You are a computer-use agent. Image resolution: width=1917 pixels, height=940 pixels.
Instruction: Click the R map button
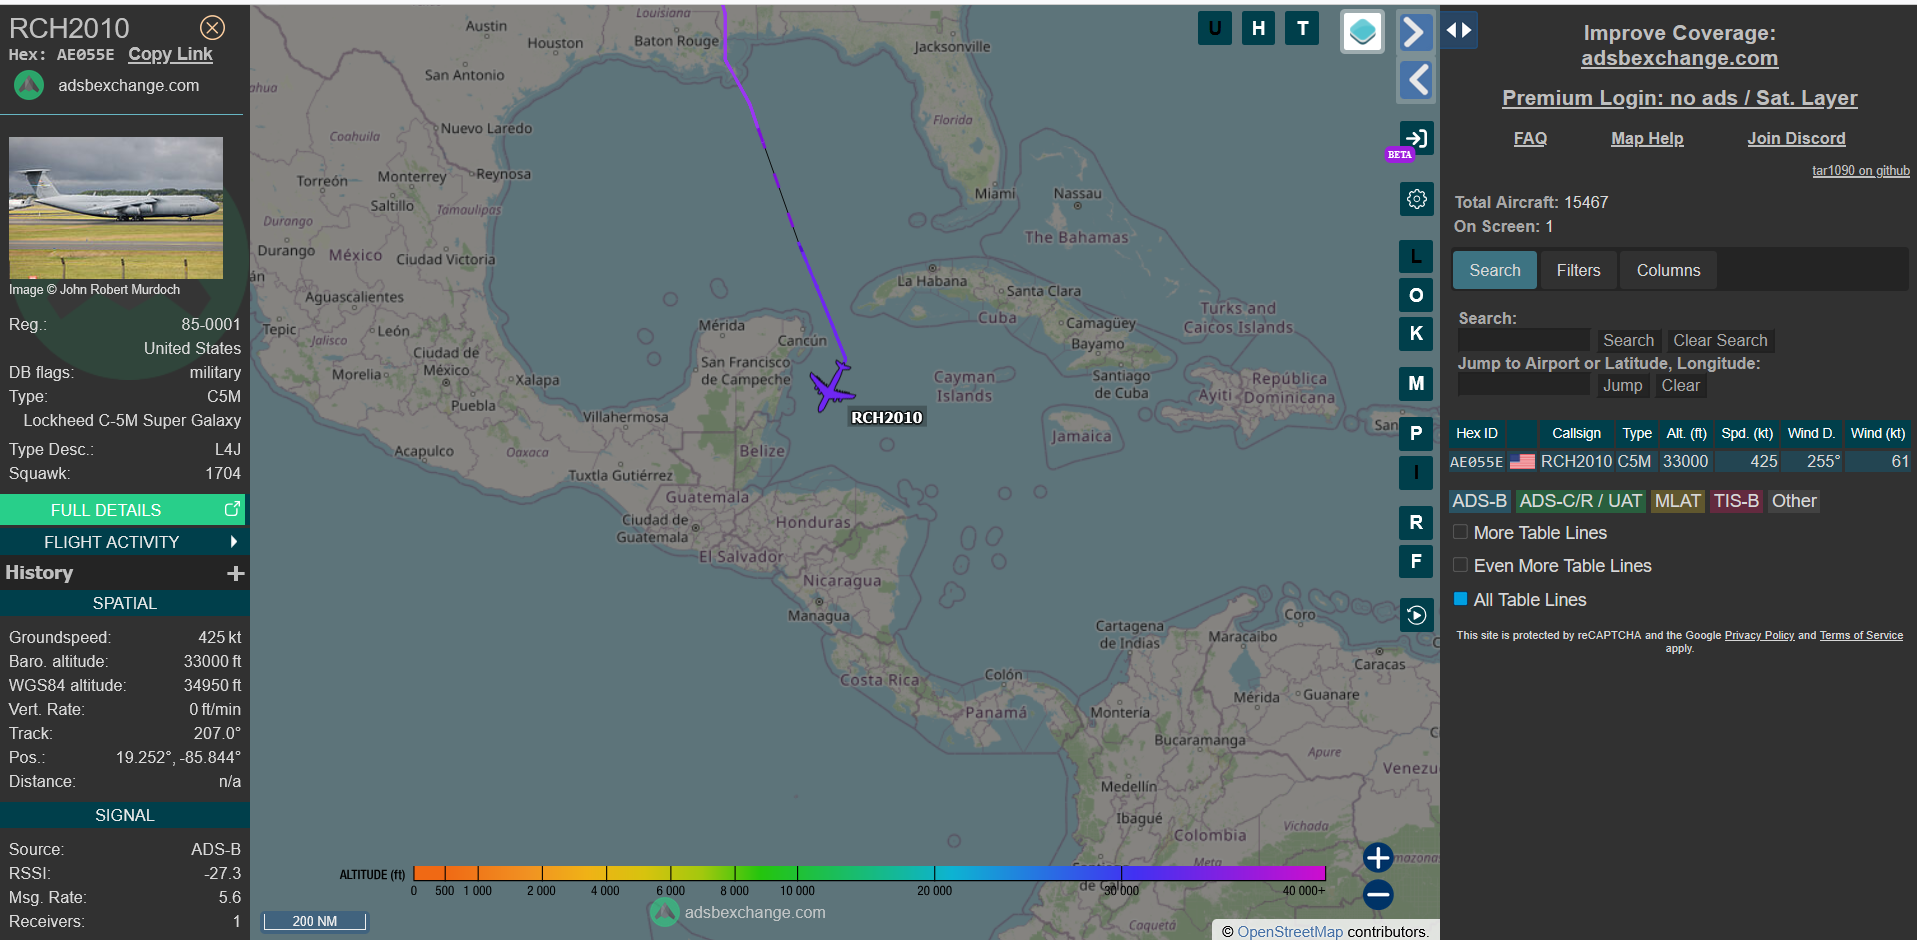(1416, 522)
